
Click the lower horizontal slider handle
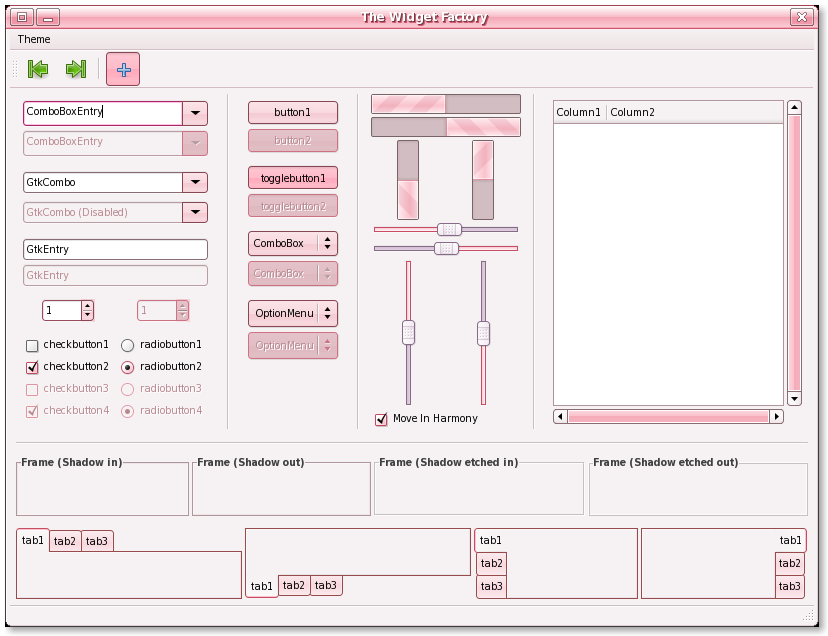tap(446, 248)
